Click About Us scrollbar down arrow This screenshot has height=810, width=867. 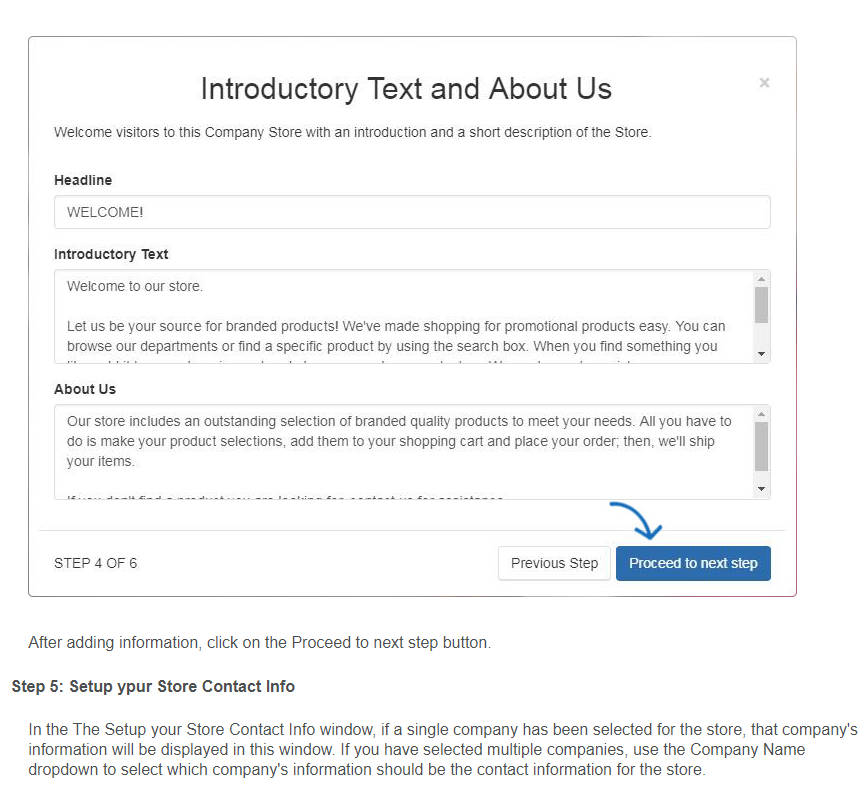tap(761, 489)
